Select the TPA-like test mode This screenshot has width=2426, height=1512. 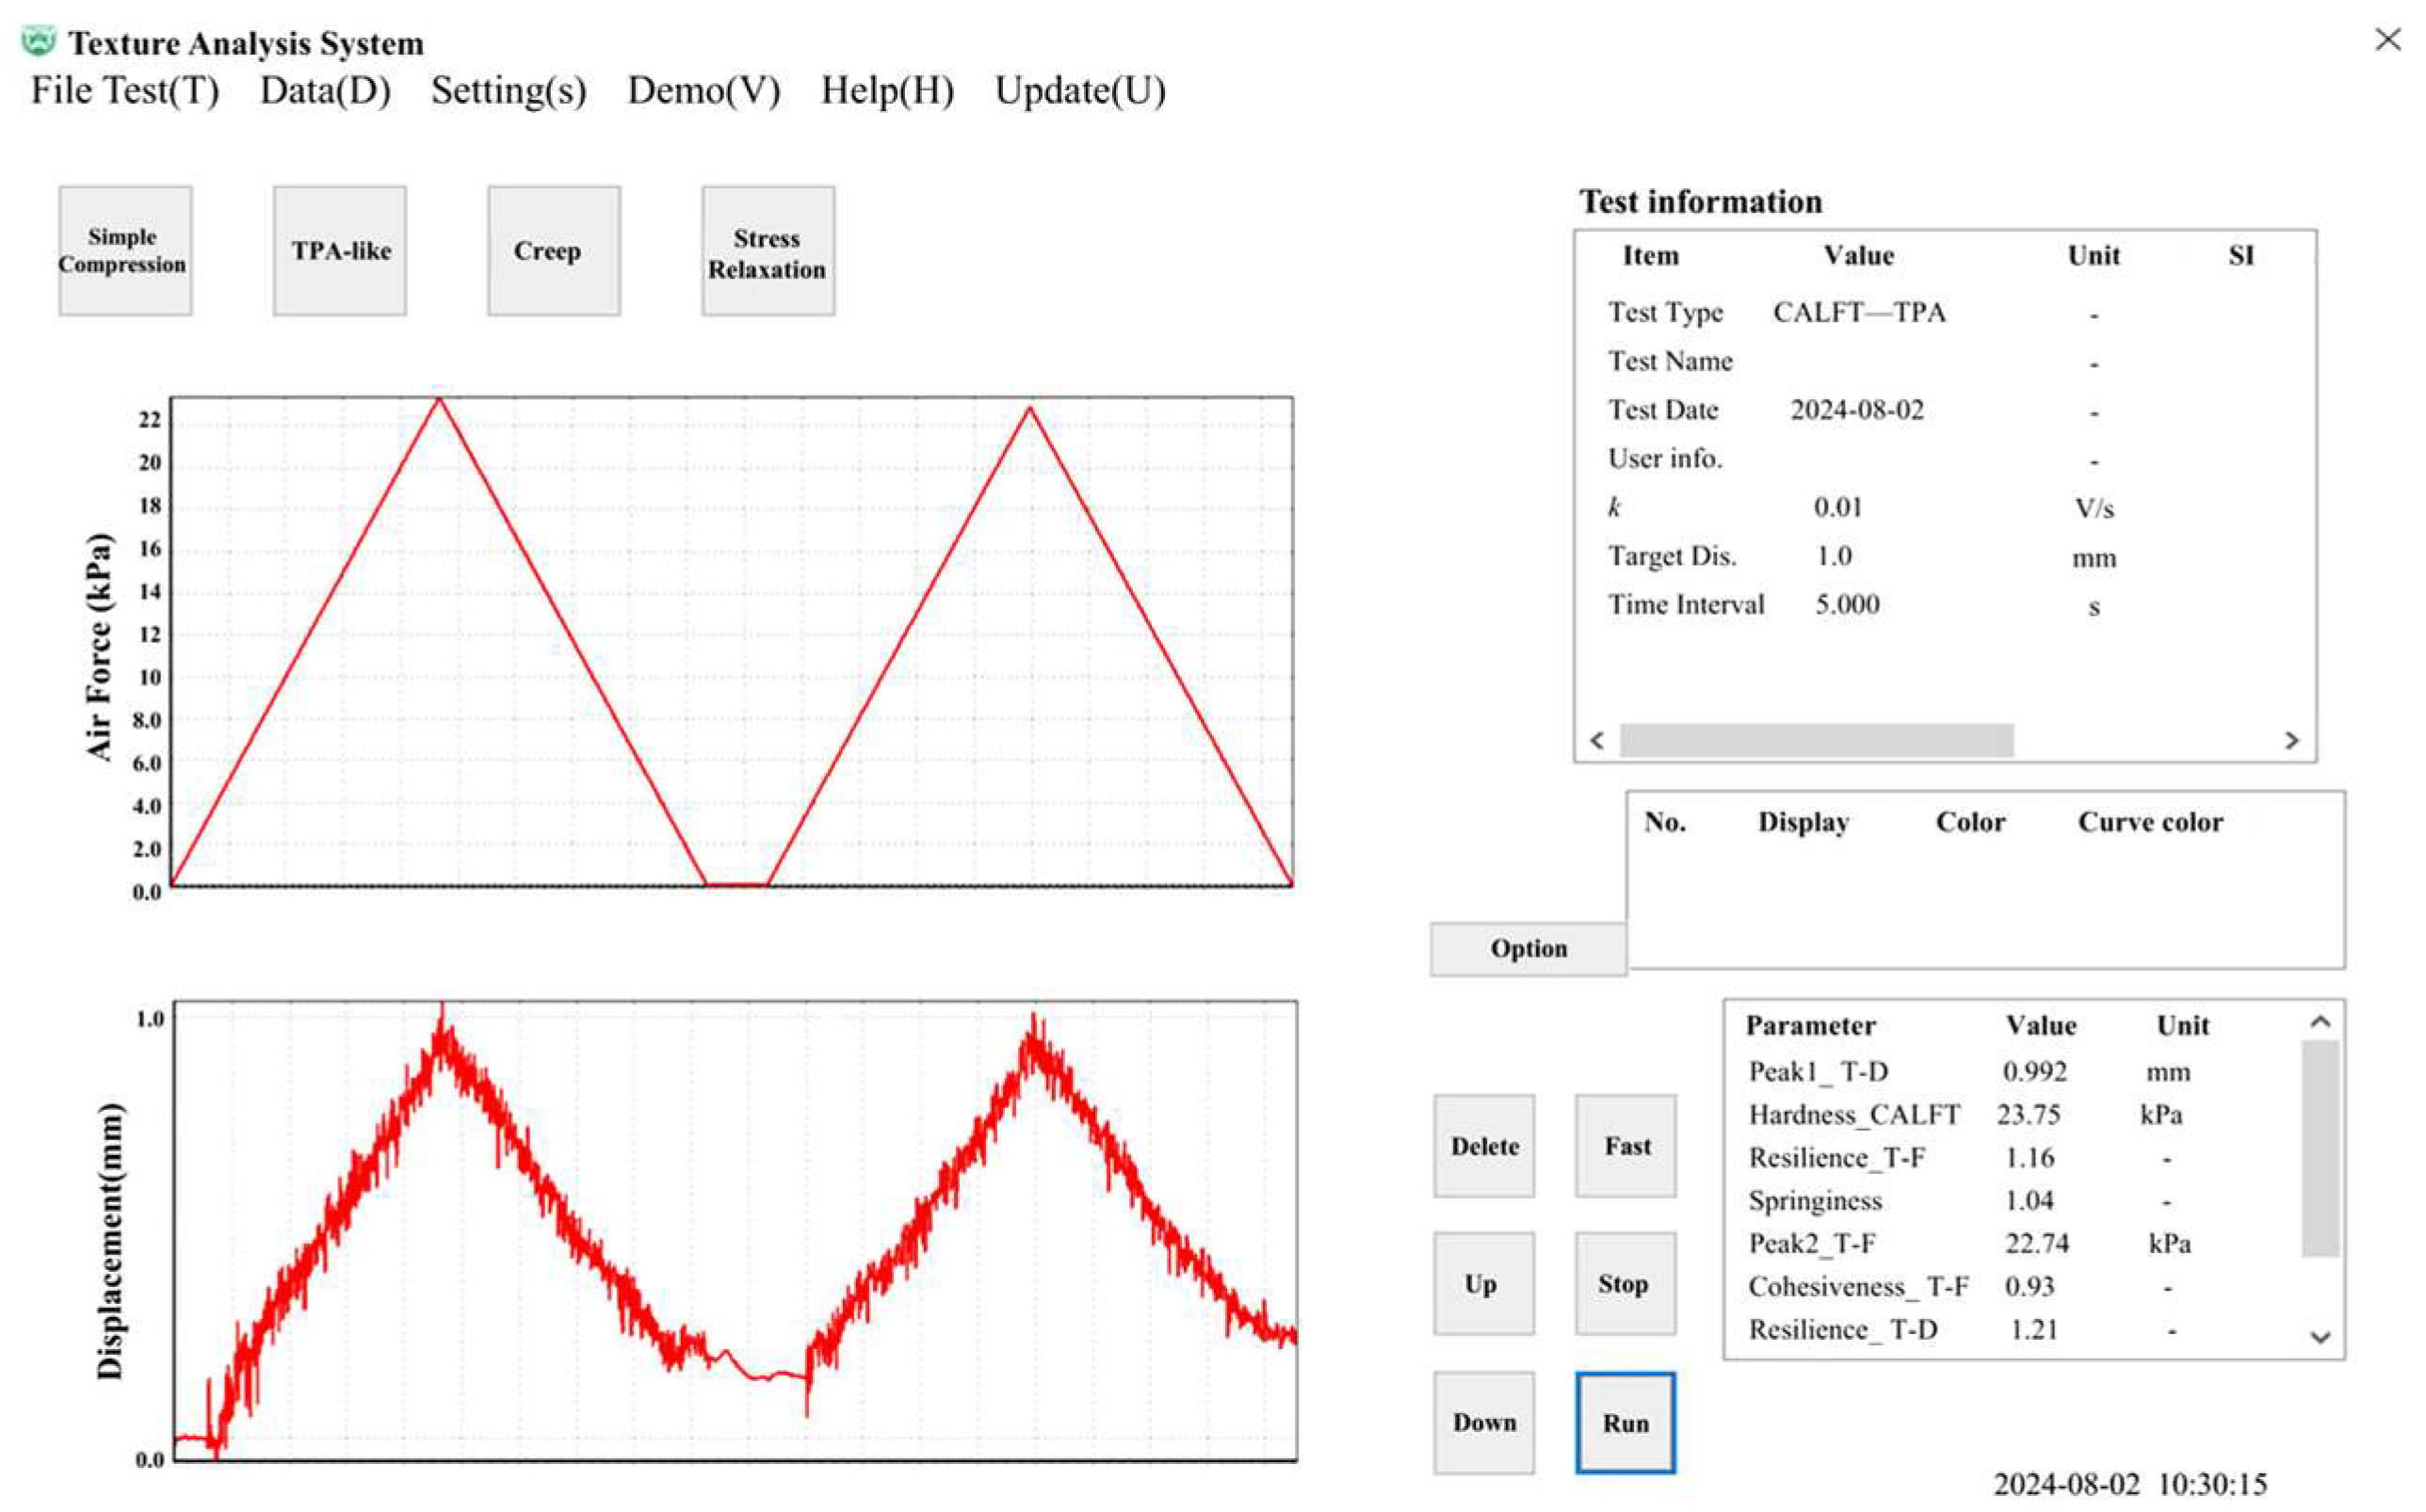point(340,251)
